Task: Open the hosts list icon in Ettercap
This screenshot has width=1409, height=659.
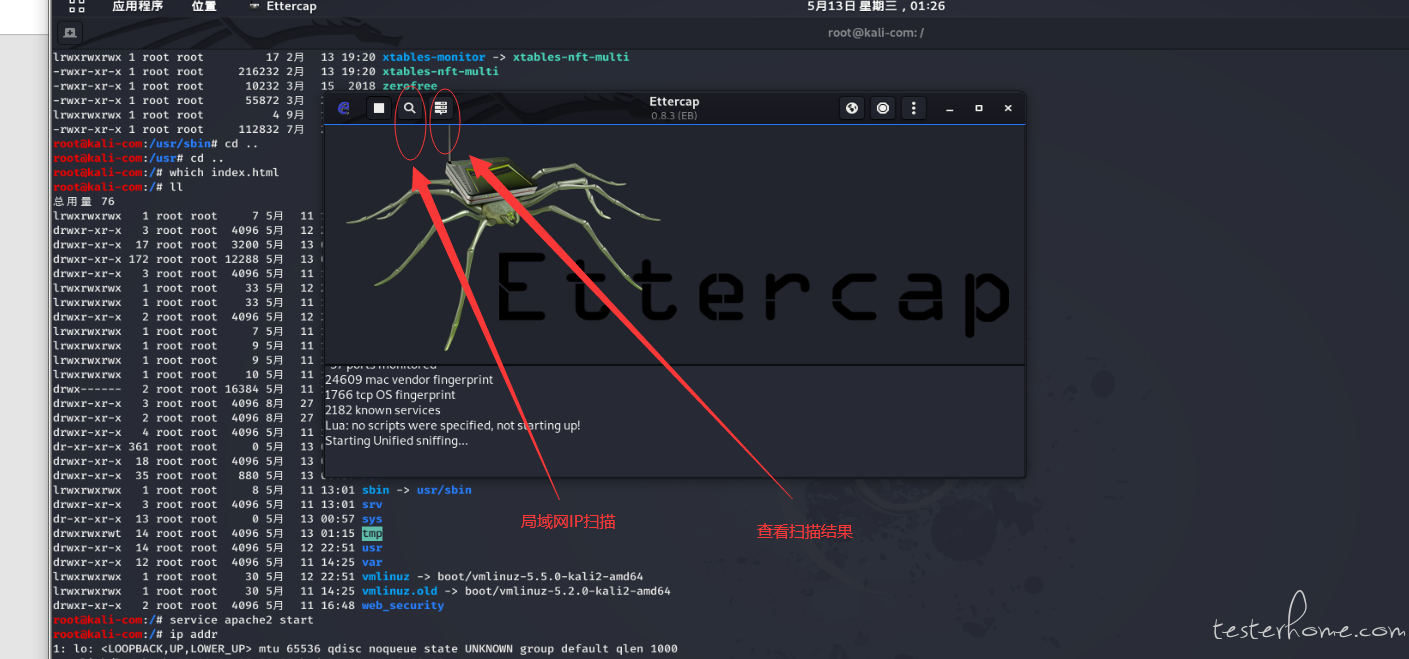Action: point(441,108)
